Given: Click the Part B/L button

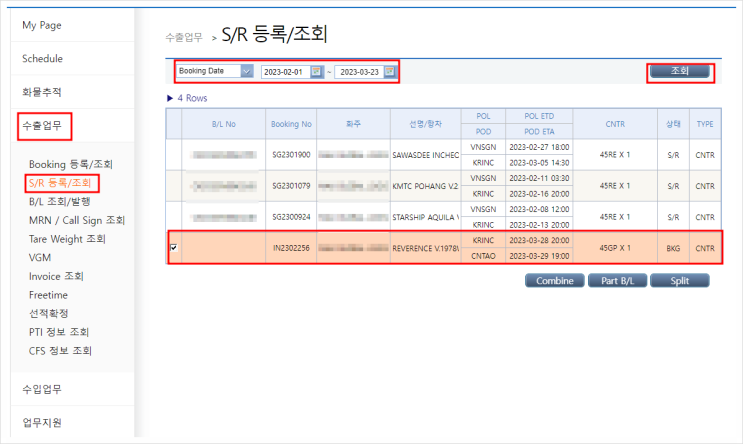Looking at the screenshot, I should click(617, 281).
